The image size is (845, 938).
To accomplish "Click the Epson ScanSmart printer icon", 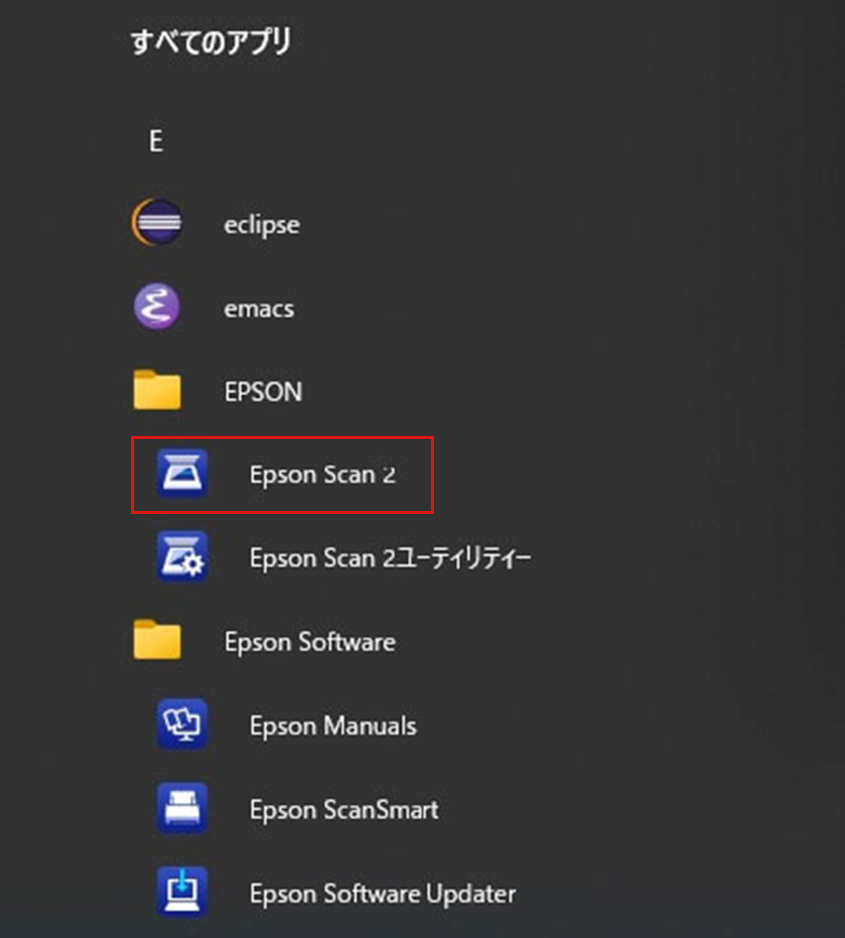I will pos(181,808).
